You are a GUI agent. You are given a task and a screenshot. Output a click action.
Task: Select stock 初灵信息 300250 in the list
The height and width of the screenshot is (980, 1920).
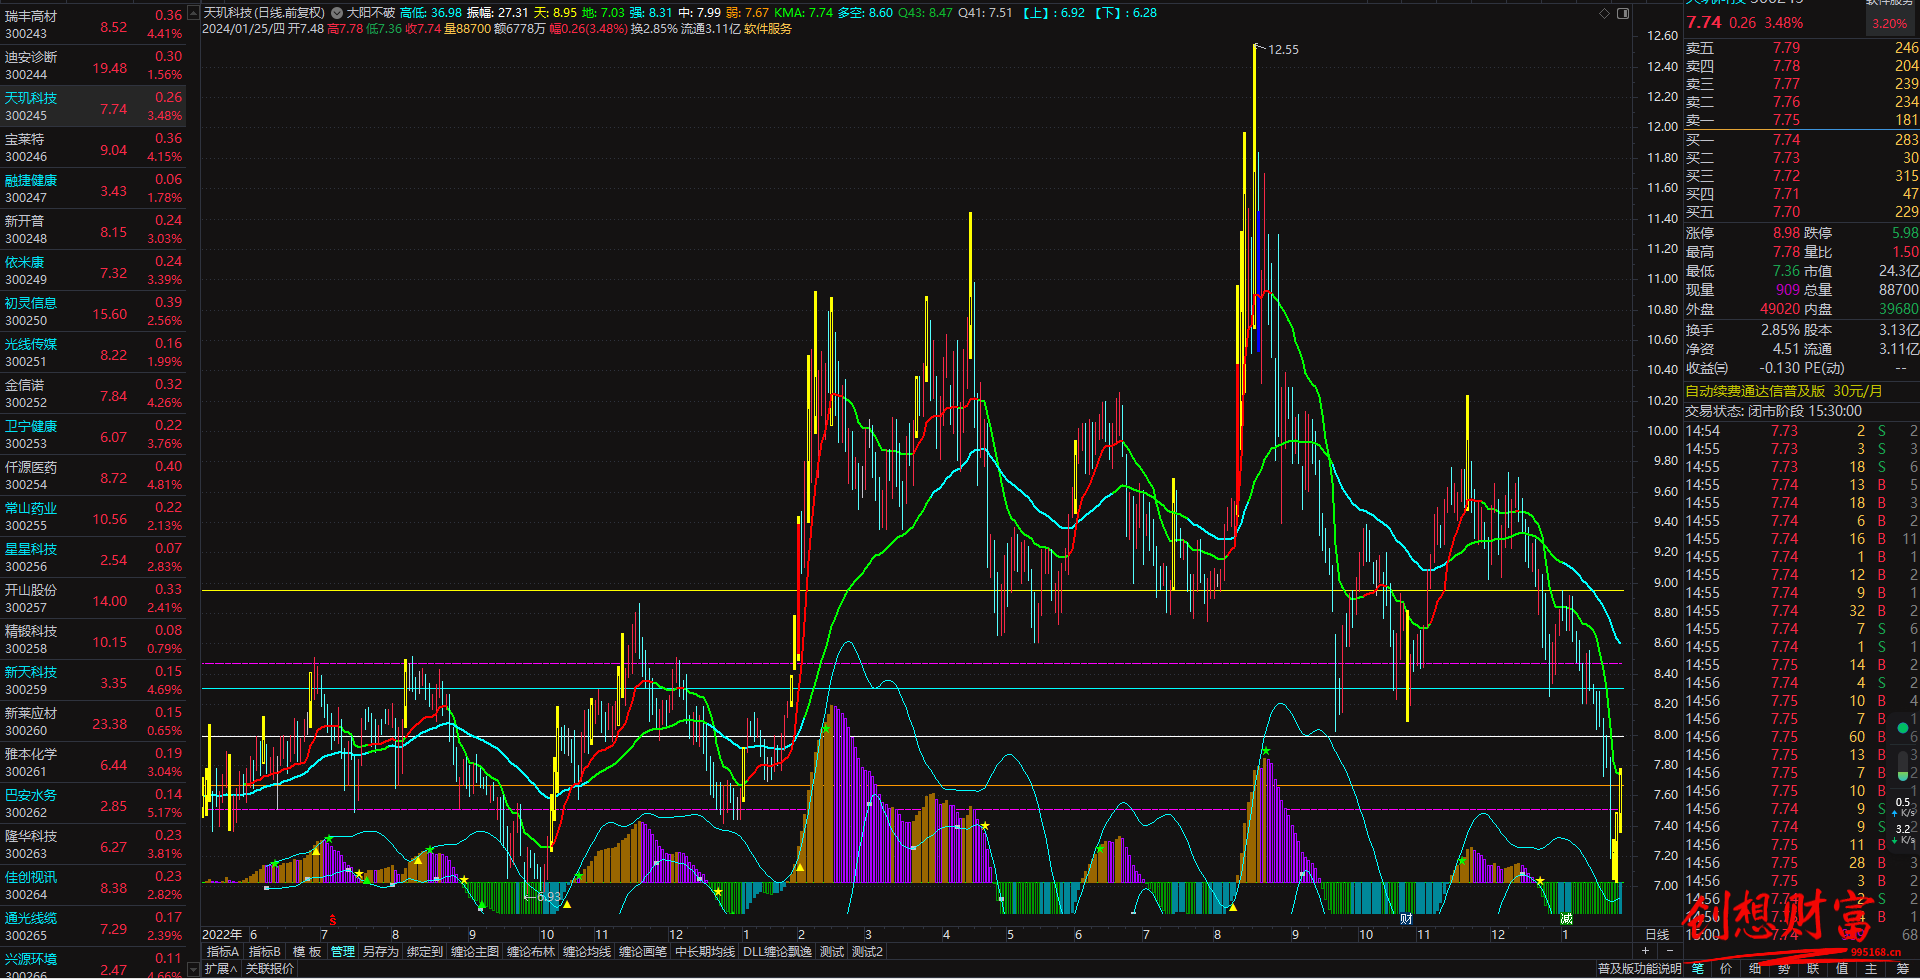coord(93,312)
